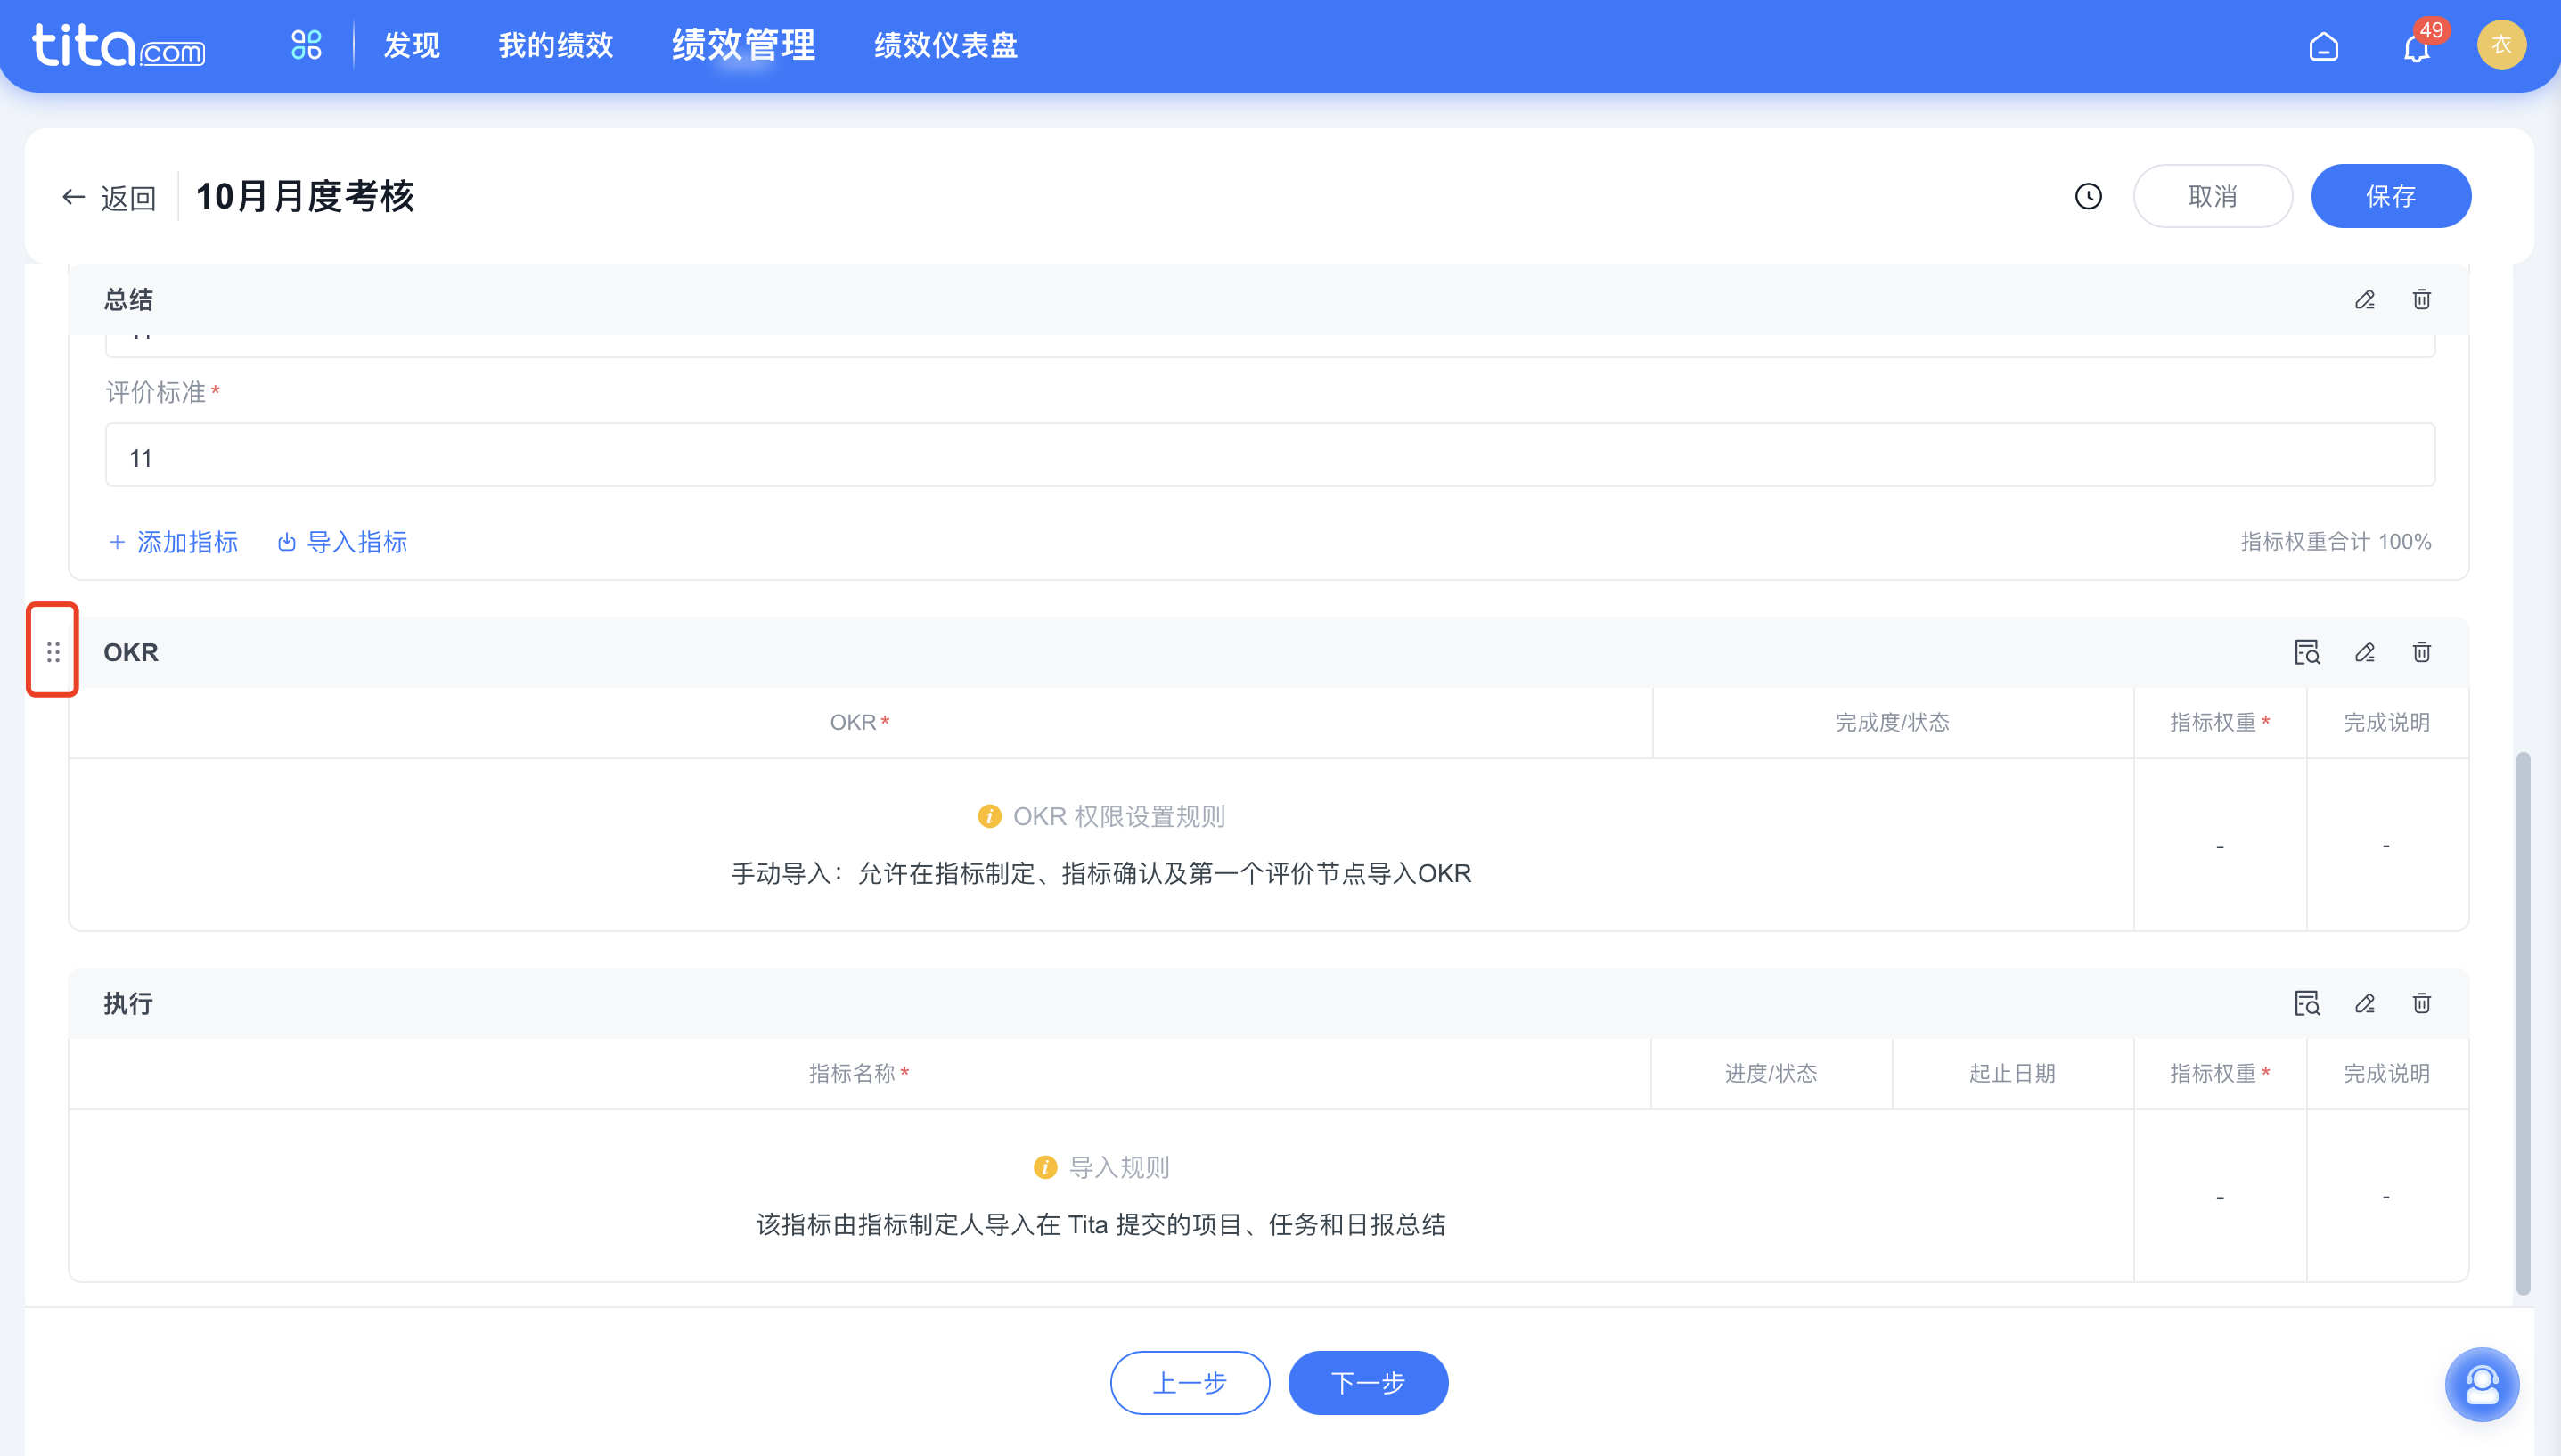Switch to 绩效仪表盘 menu

[946, 45]
